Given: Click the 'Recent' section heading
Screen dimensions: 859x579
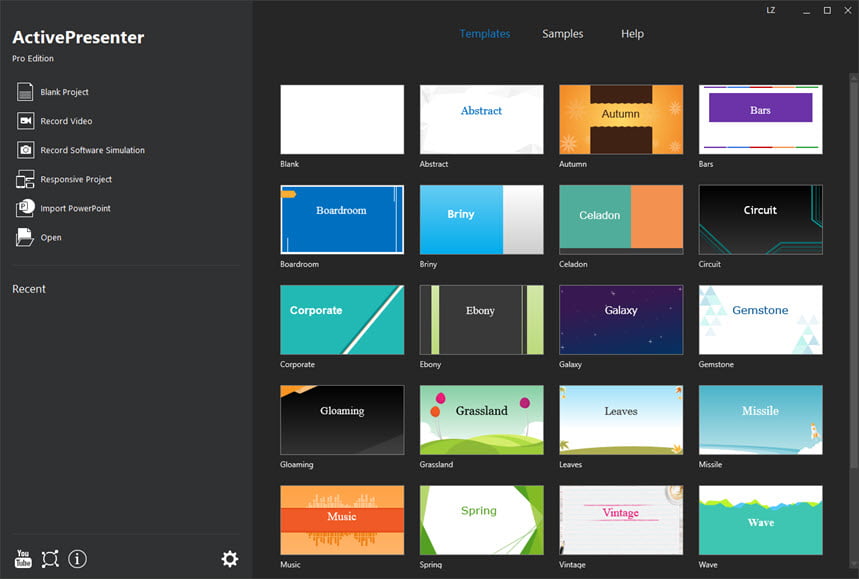Looking at the screenshot, I should 29,289.
